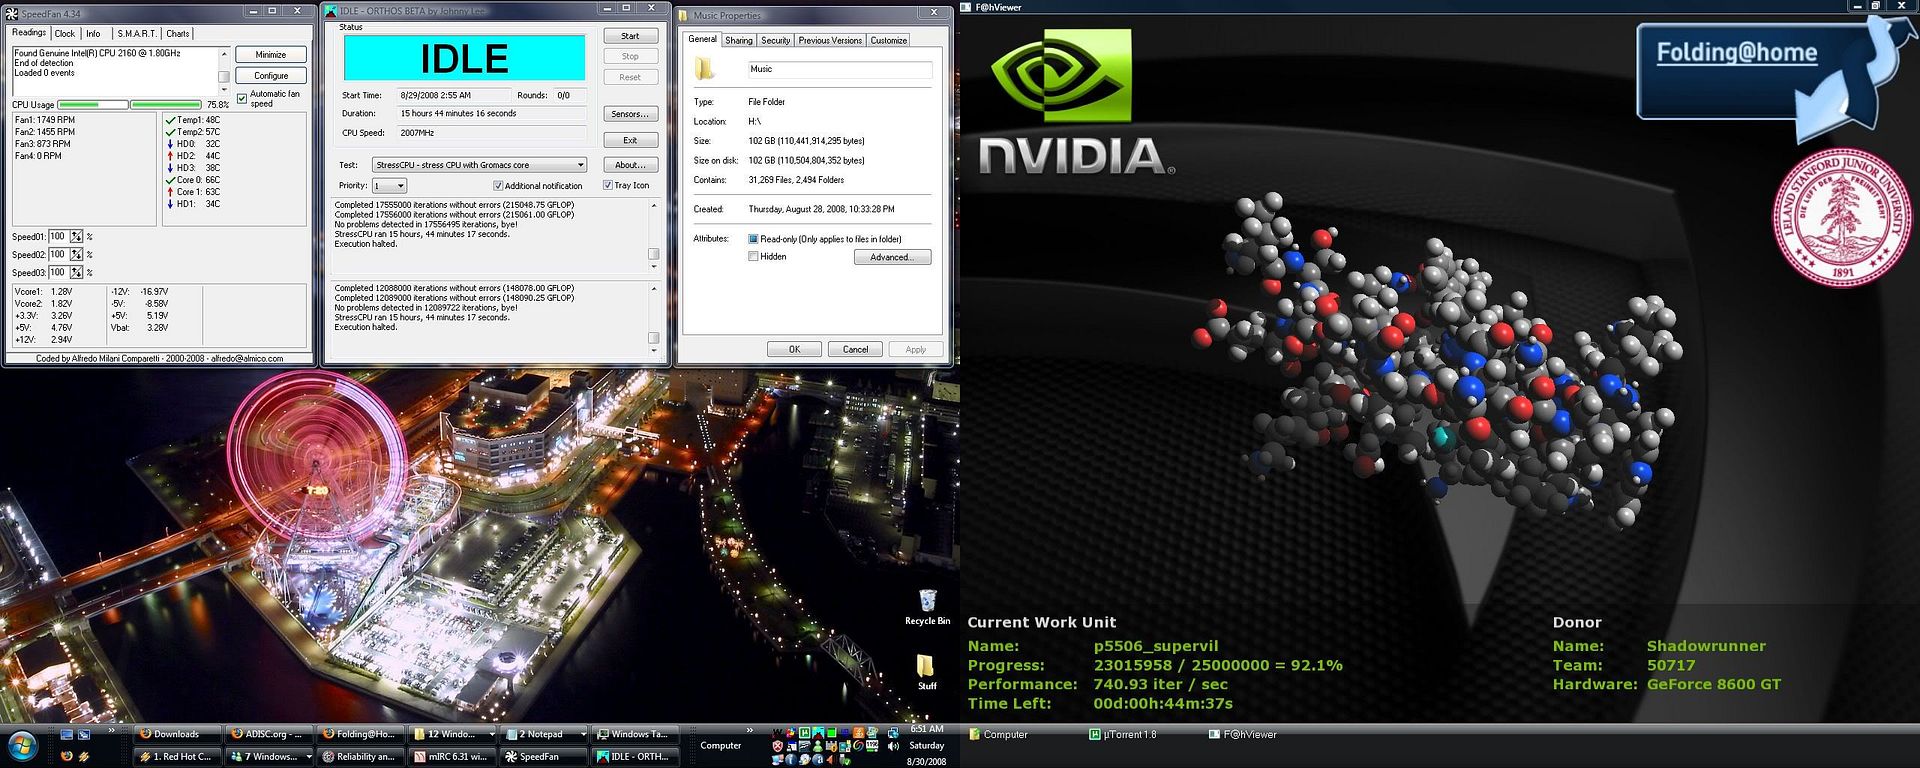Open the Charts tab in SpeedFan

point(178,34)
